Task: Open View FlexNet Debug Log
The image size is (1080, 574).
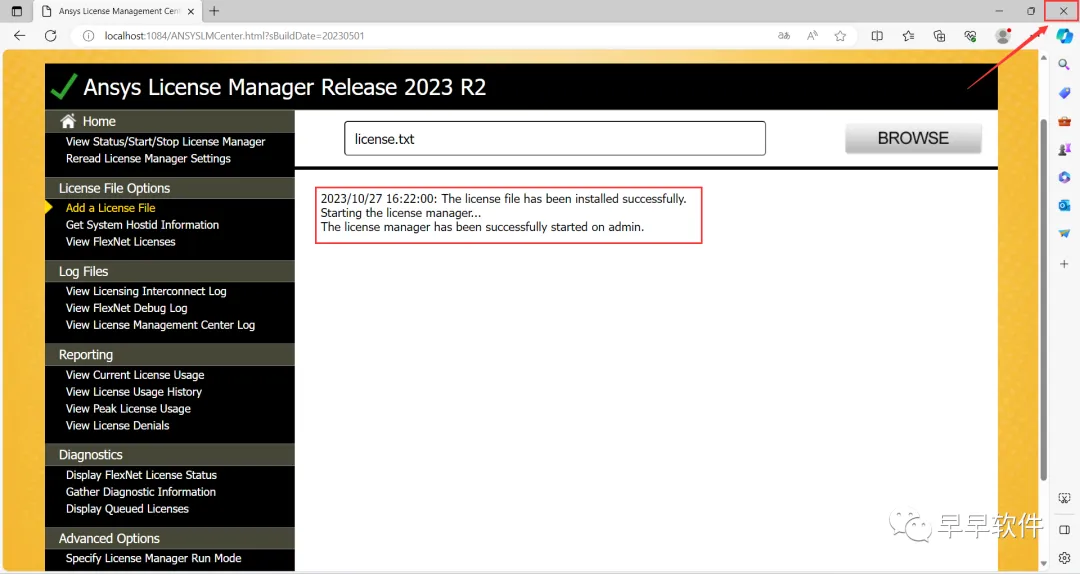Action: [126, 308]
